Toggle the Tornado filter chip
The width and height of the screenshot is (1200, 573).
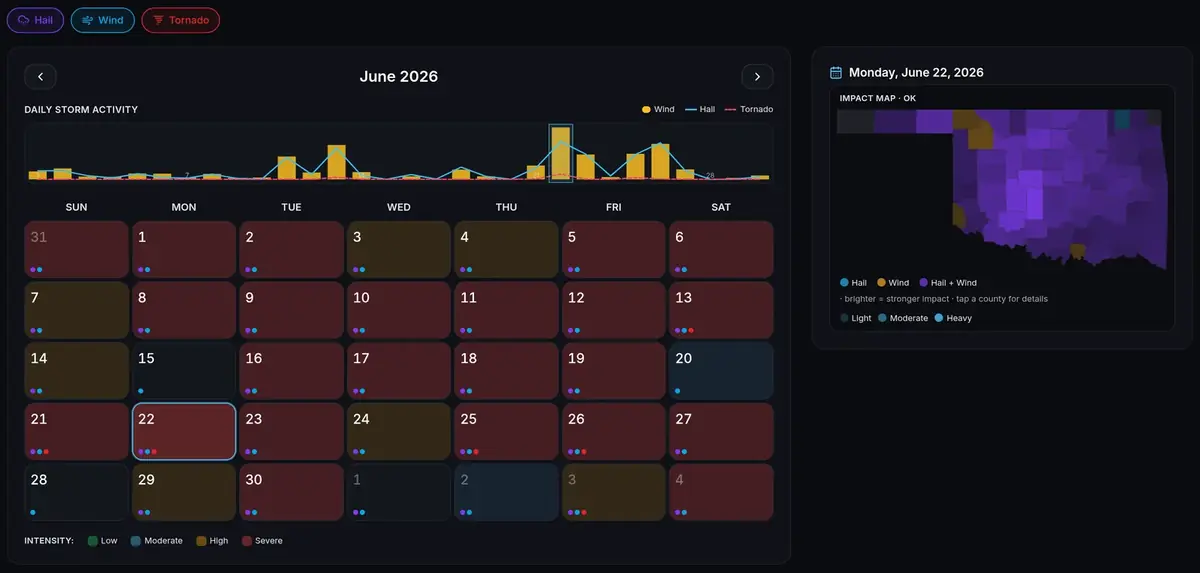[181, 20]
